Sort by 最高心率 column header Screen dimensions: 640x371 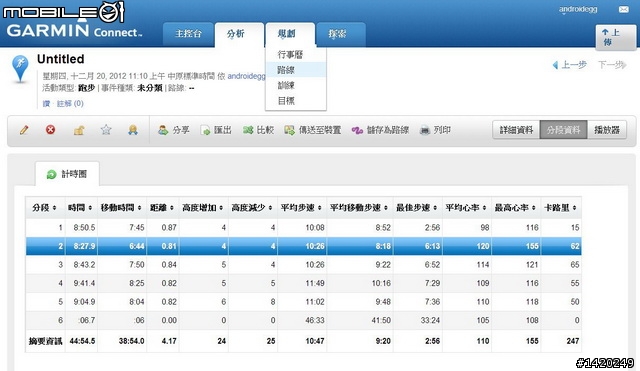(515, 208)
